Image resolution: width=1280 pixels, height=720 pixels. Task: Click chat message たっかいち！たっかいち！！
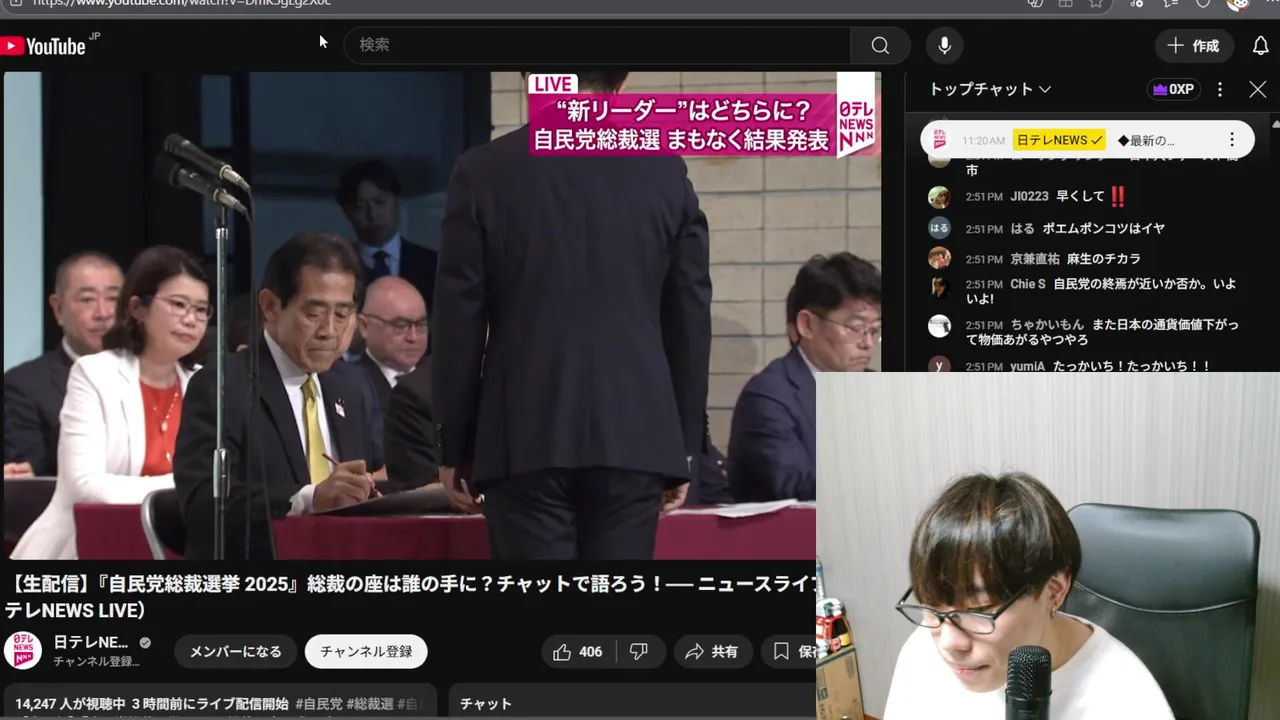(1131, 366)
